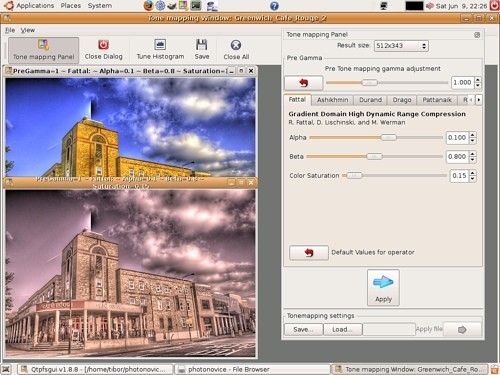Minimize the PreGamma=1 Fattal color subwindow
The image size is (500, 375).
pyautogui.click(x=231, y=71)
